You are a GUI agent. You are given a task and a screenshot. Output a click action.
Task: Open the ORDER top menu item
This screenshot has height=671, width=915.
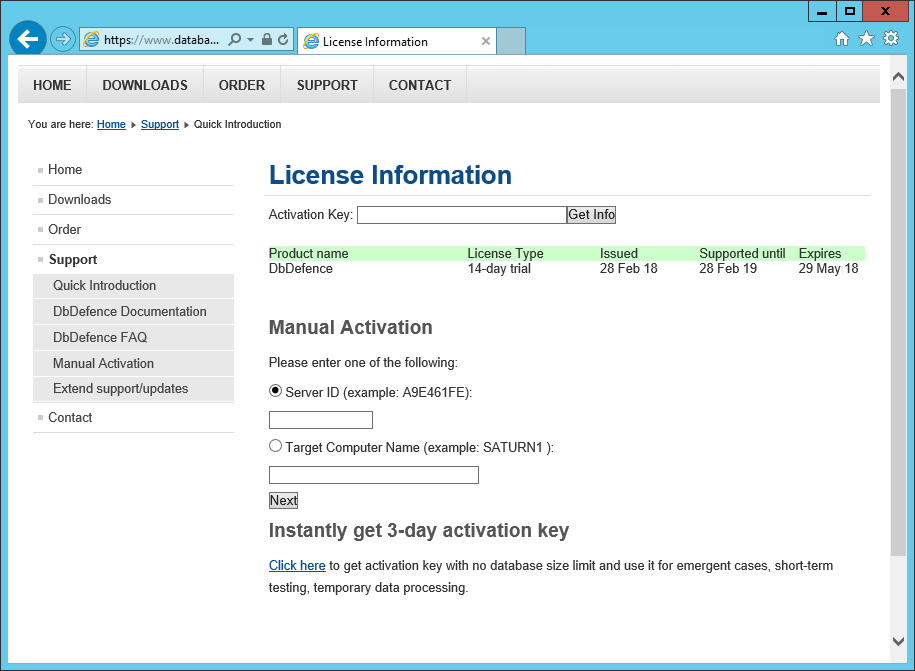242,85
